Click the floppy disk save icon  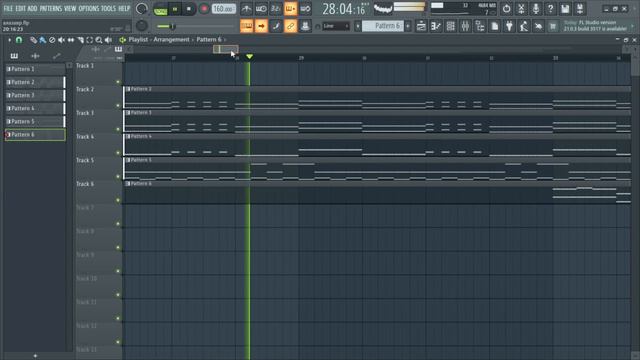coord(565,9)
